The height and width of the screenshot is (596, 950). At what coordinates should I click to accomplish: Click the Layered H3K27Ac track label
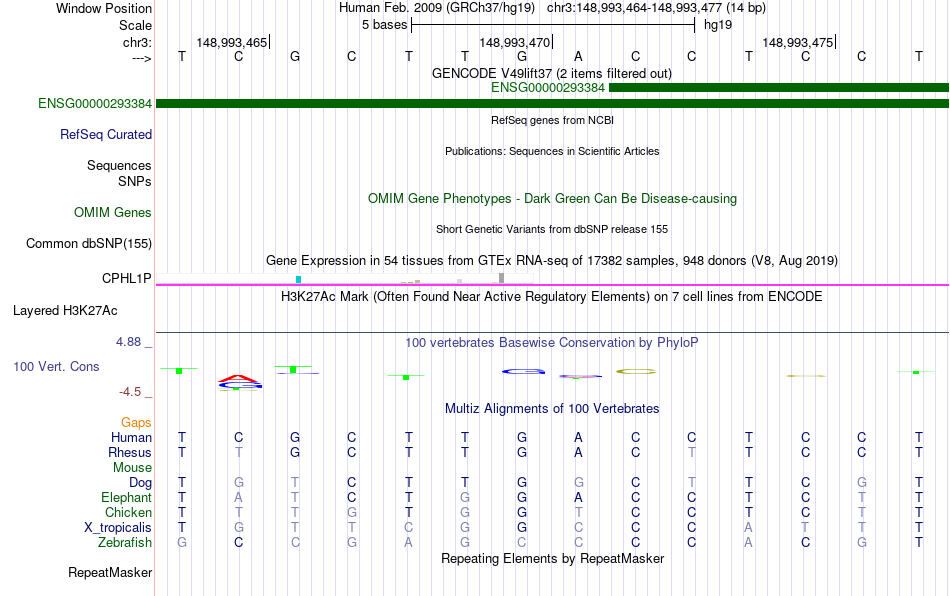pyautogui.click(x=65, y=311)
